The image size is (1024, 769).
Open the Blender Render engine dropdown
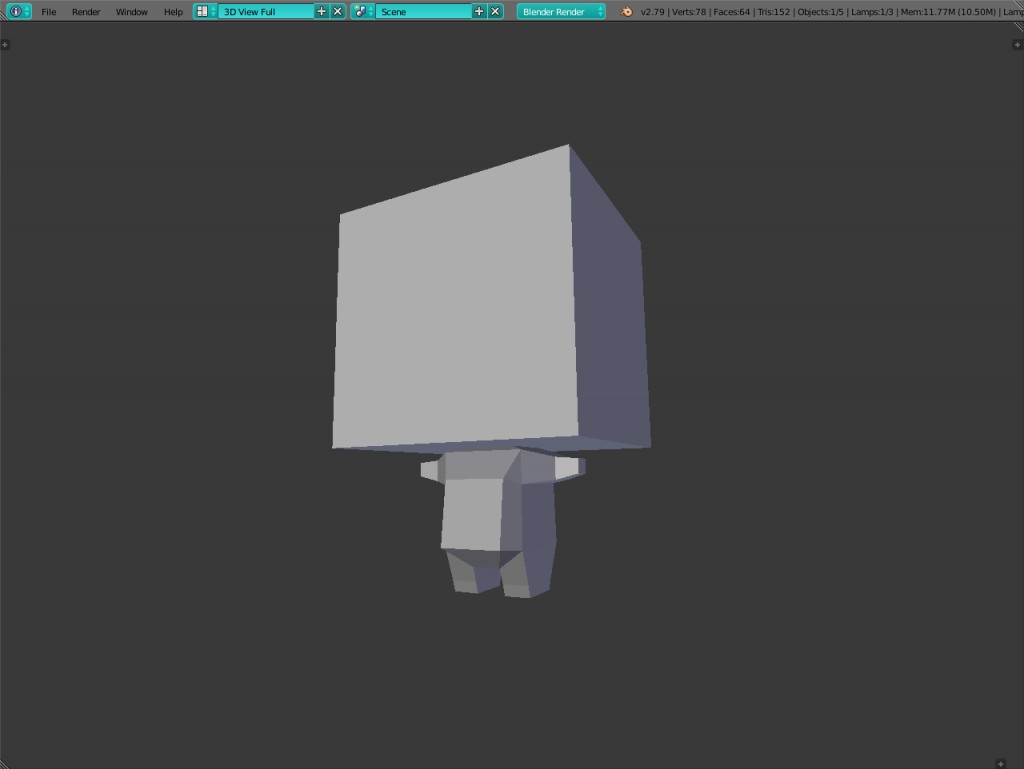tap(558, 11)
